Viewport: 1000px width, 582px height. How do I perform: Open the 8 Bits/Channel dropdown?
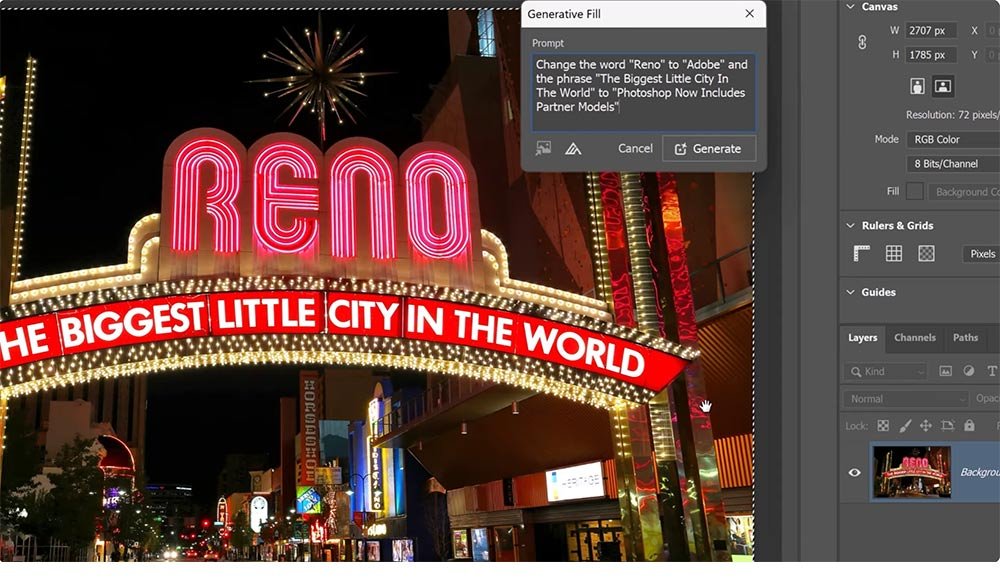tap(952, 163)
